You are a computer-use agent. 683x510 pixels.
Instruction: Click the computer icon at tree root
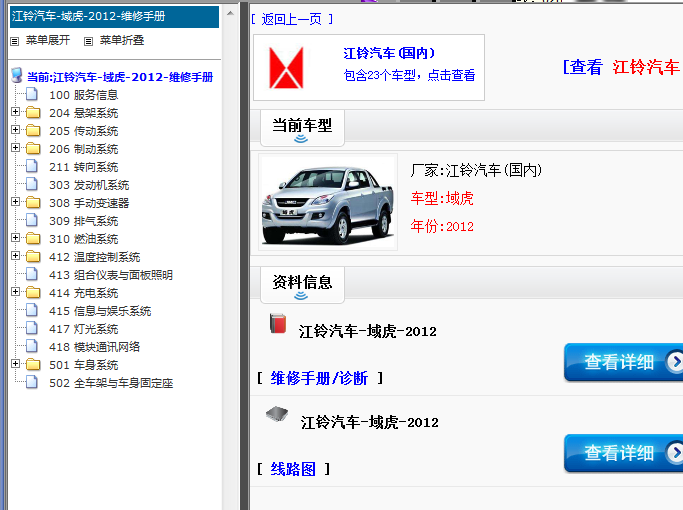coord(16,76)
